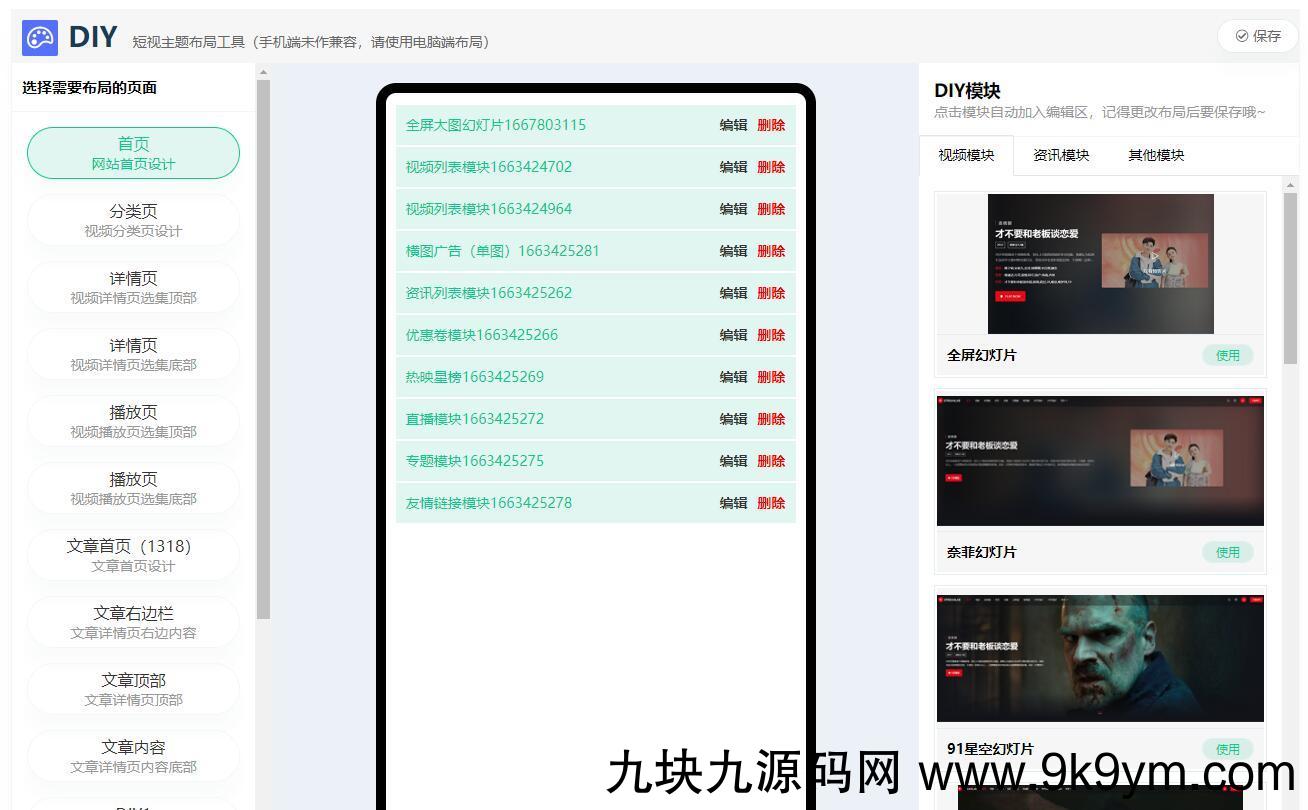Image resolution: width=1308 pixels, height=810 pixels.
Task: Select the 分类页 视频分类页设计 page
Action: click(x=133, y=220)
